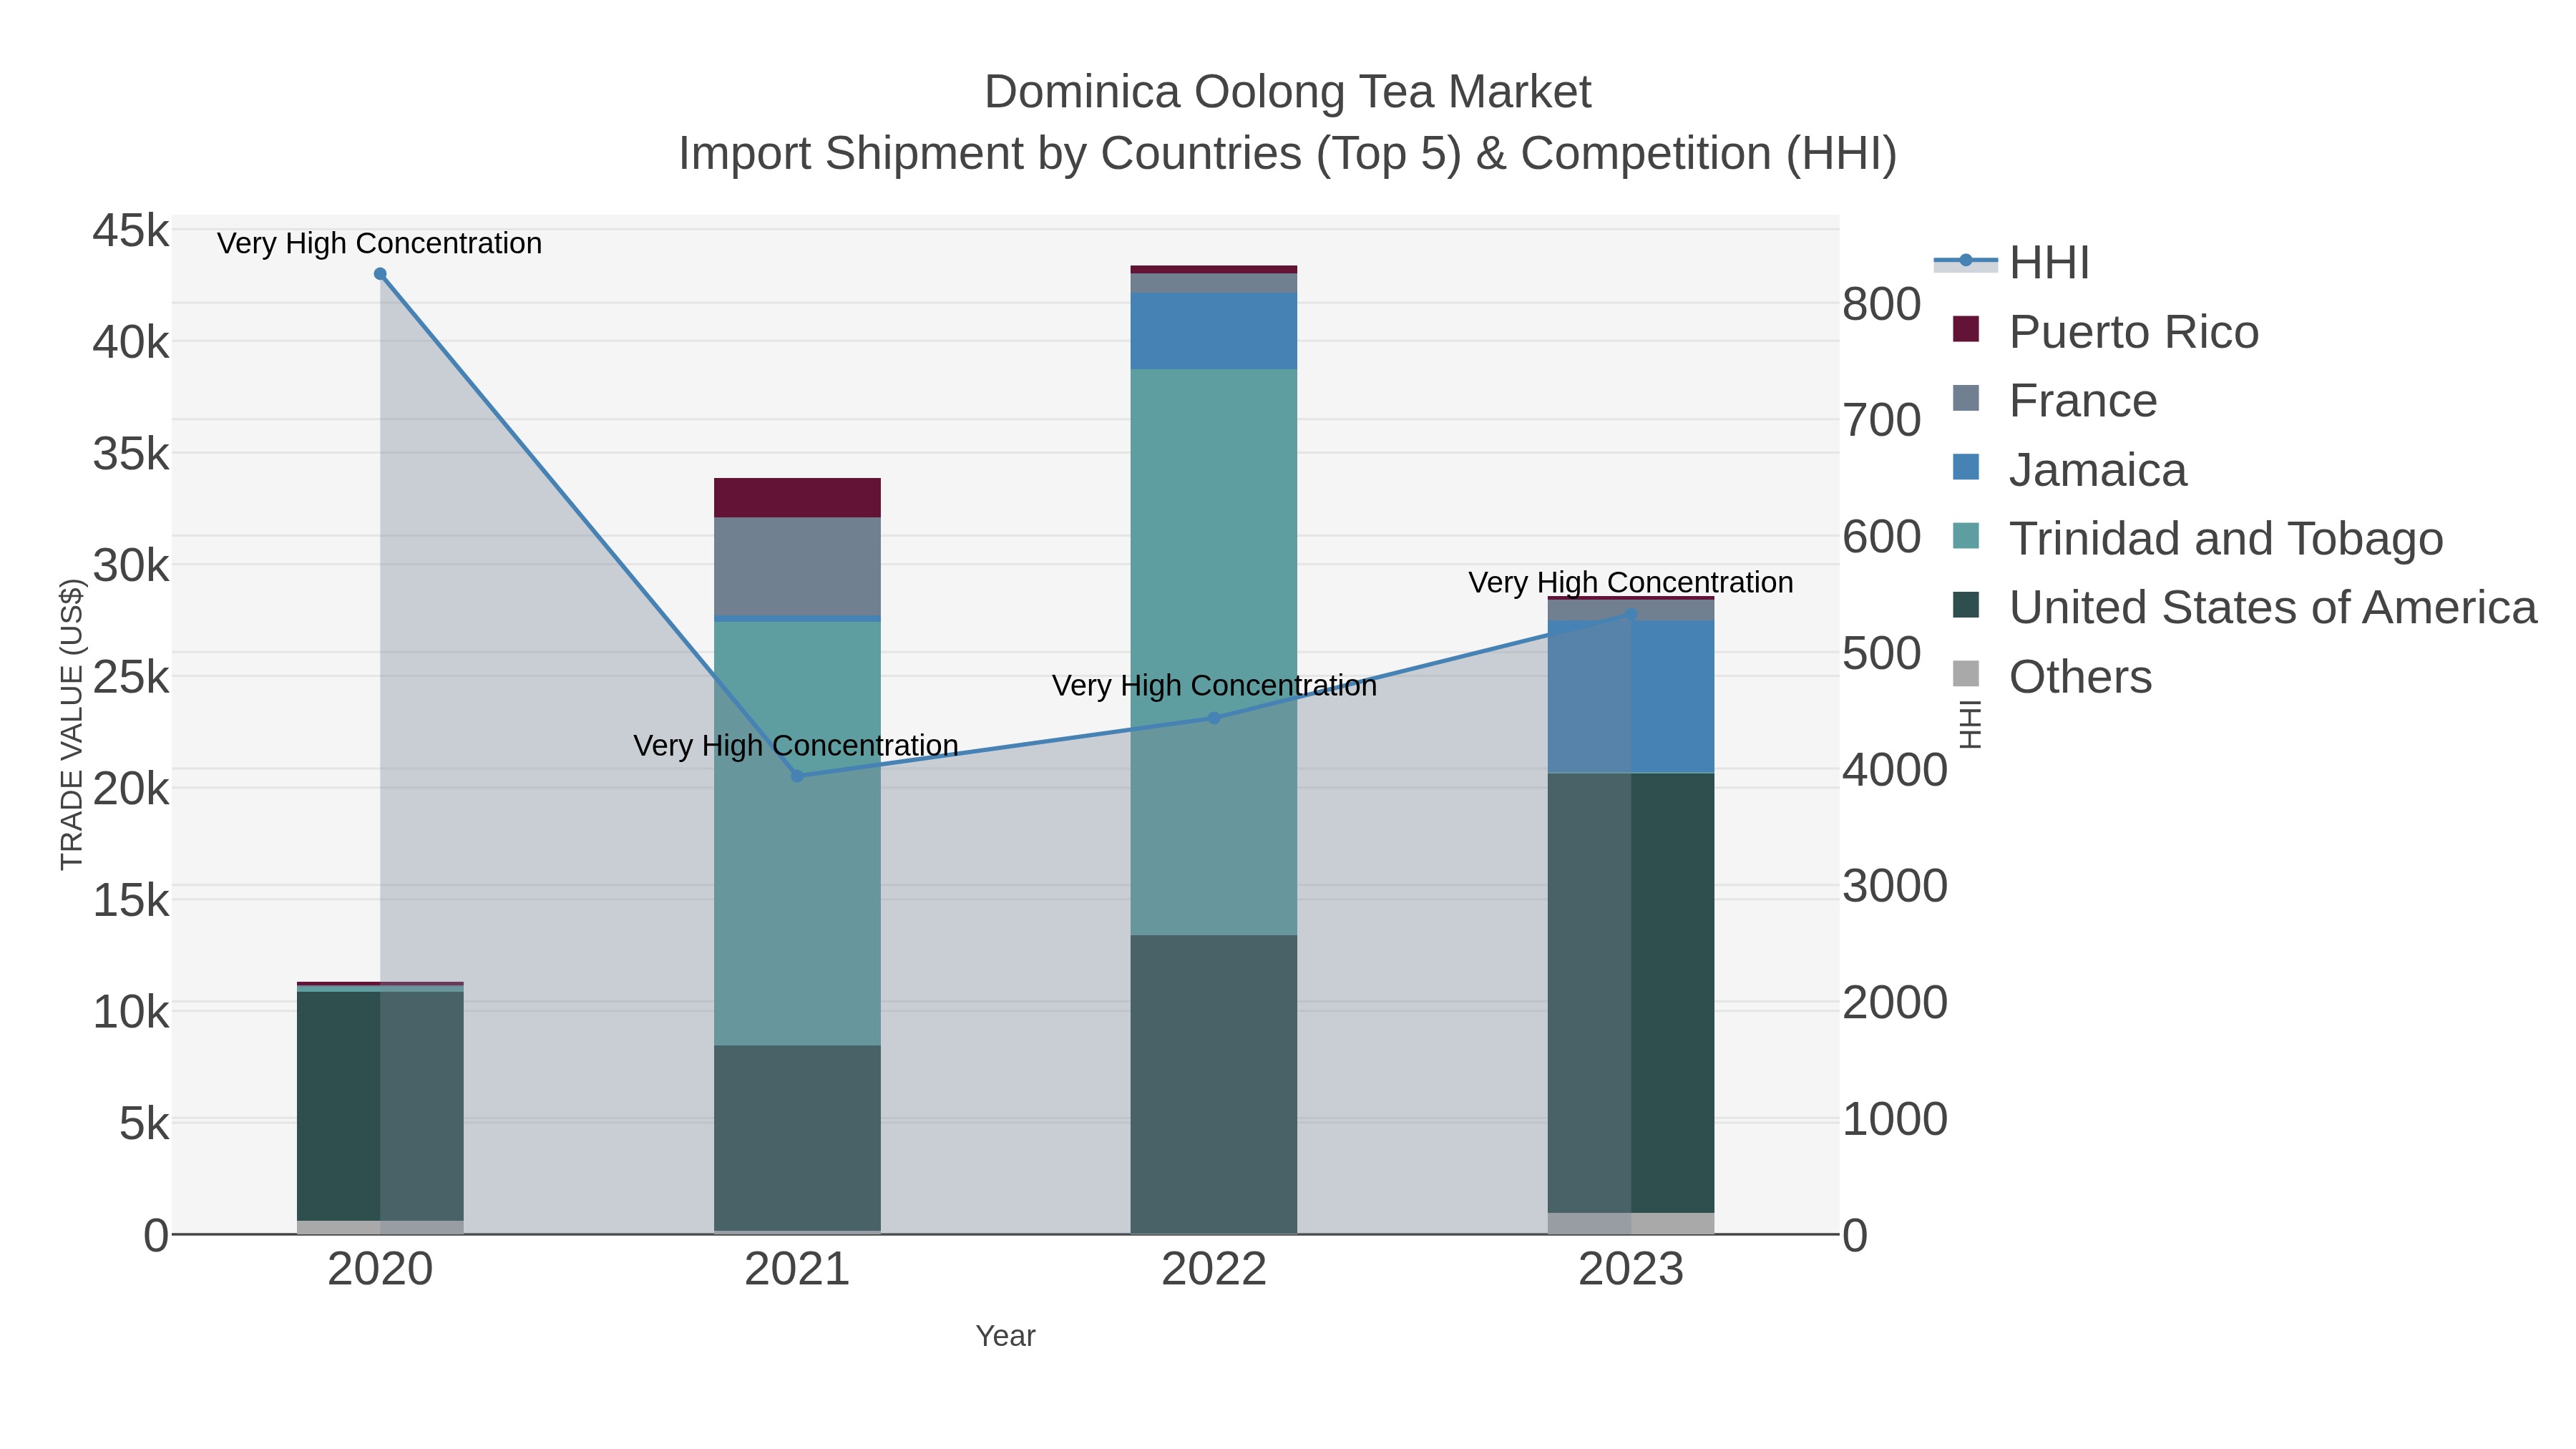Click the 20k y-axis tick label
Screen dimensions: 2576x1449
(131, 789)
